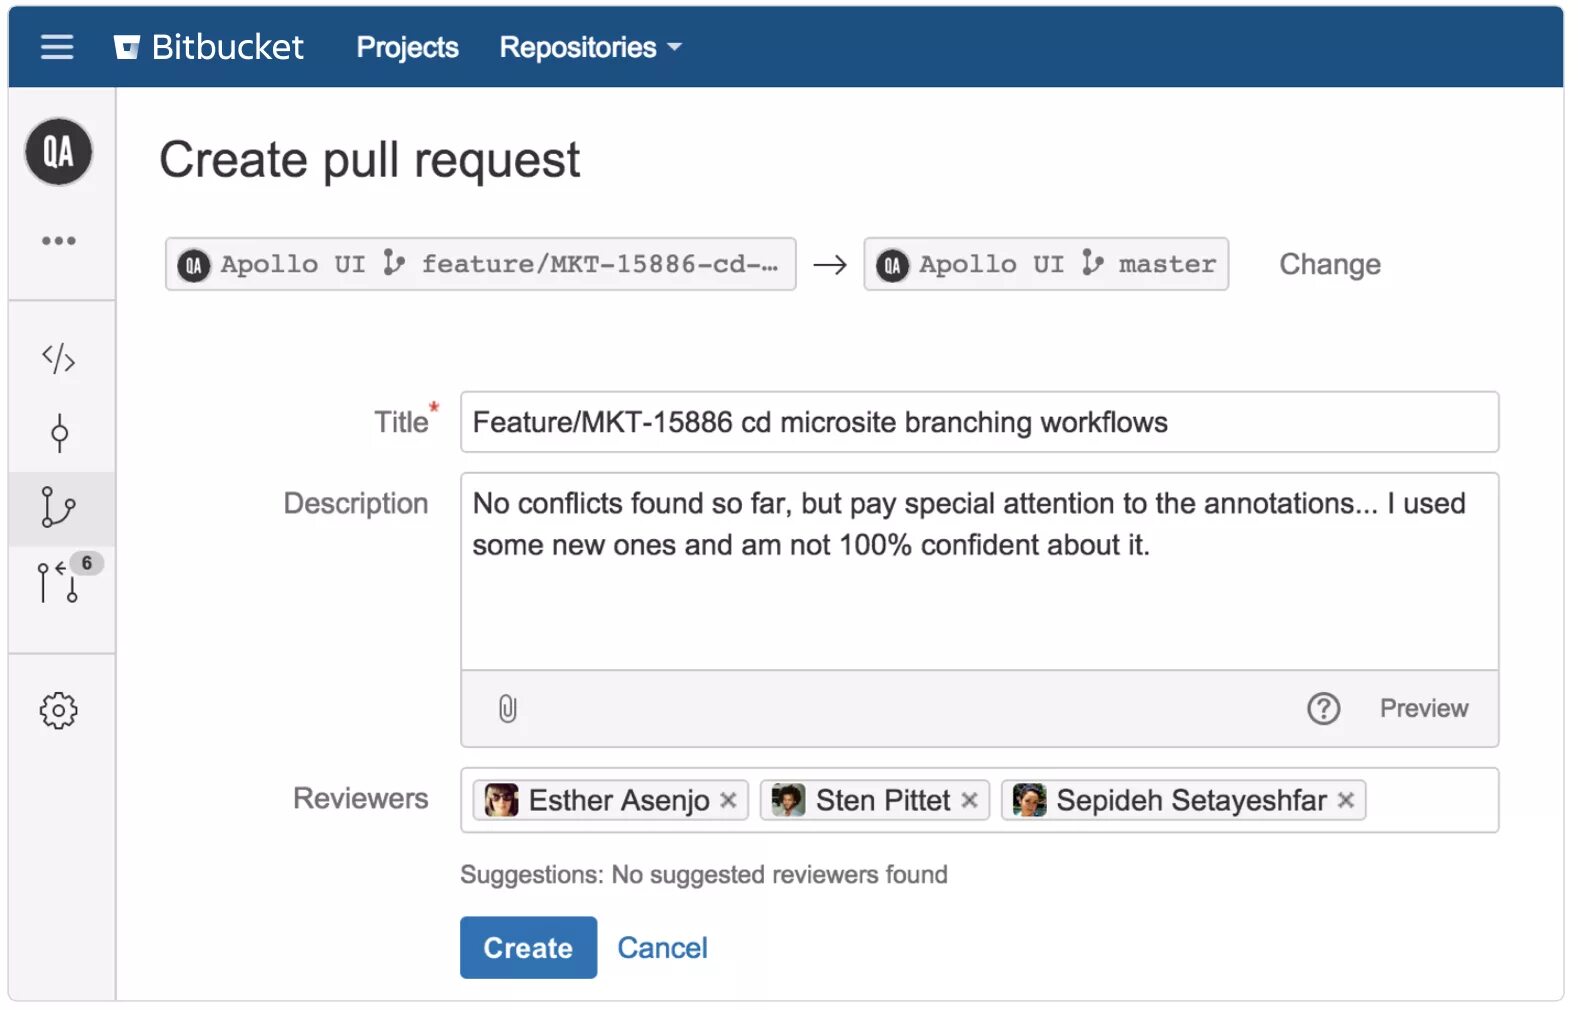Go to Projects in the top navigation
The height and width of the screenshot is (1010, 1578).
tap(407, 47)
